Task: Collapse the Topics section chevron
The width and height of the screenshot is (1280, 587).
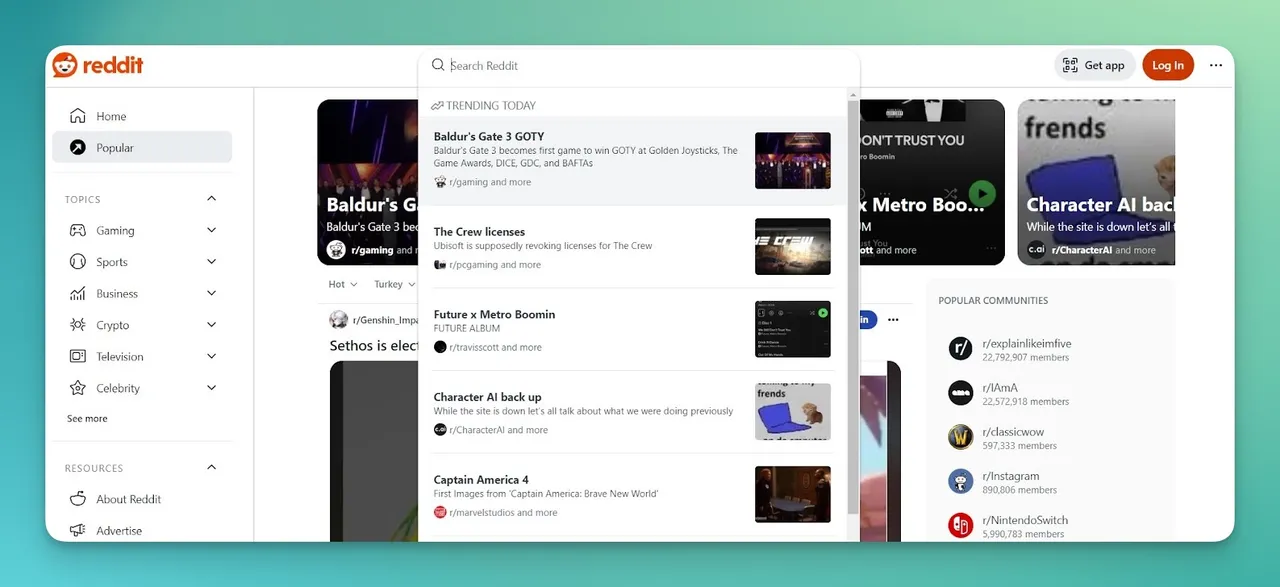Action: tap(211, 199)
